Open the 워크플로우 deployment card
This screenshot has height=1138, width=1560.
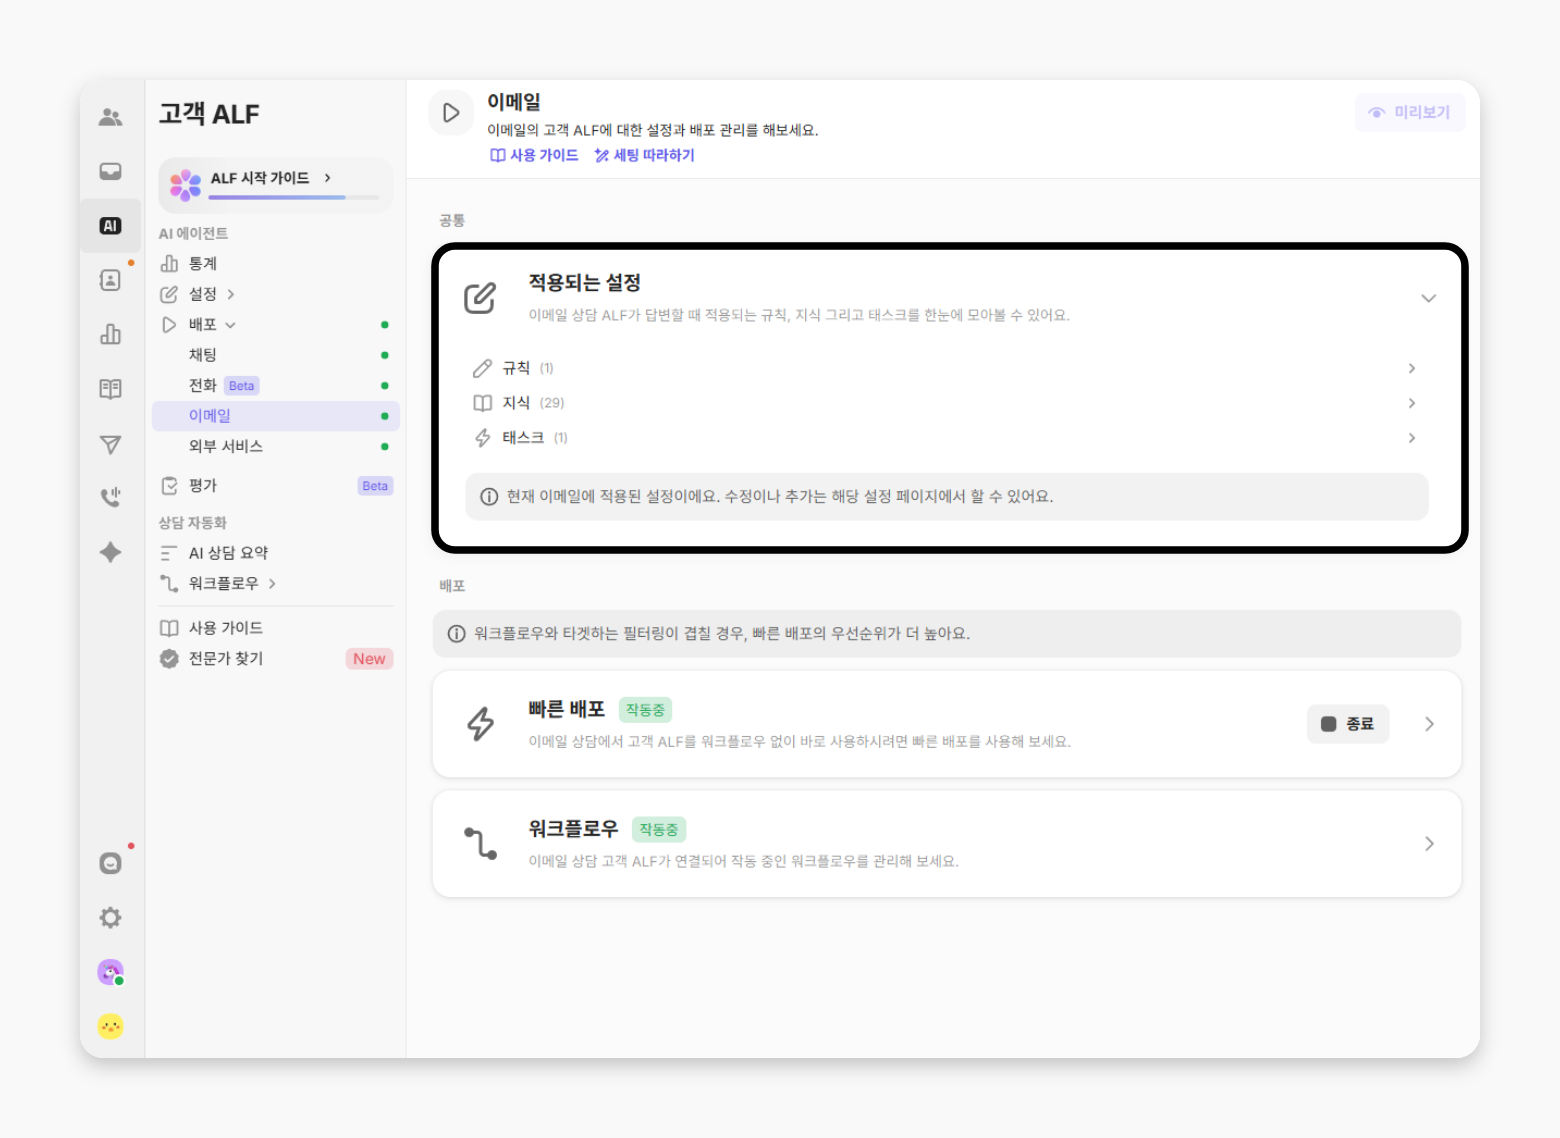click(946, 844)
